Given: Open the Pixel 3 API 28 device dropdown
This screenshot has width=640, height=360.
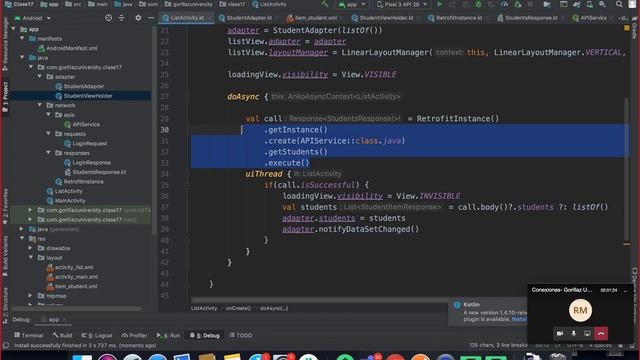Looking at the screenshot, I should pyautogui.click(x=402, y=4).
